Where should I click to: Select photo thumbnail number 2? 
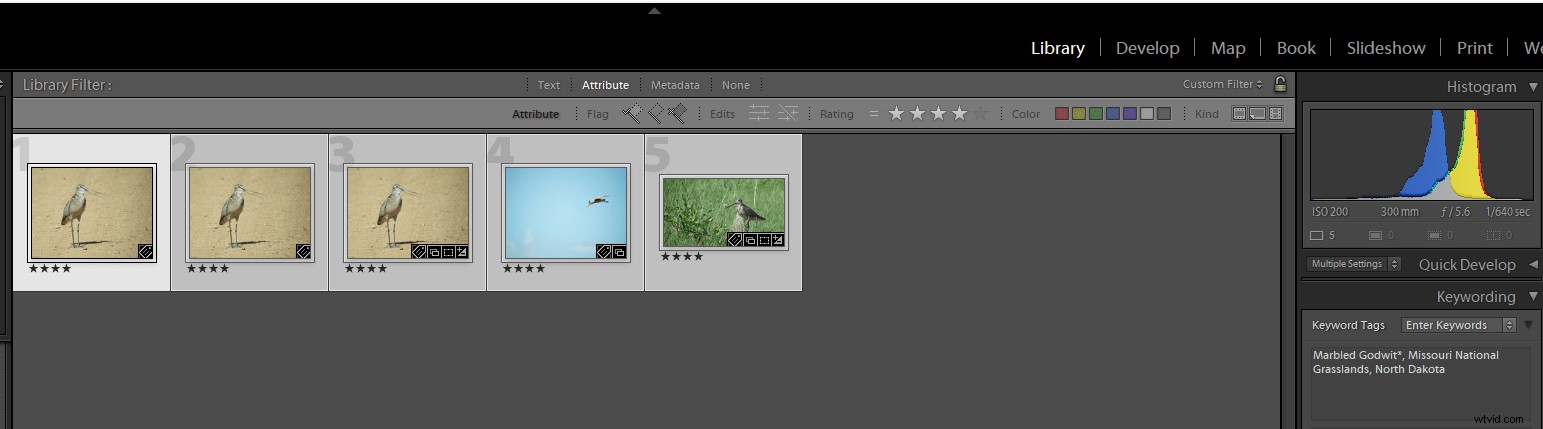pyautogui.click(x=250, y=213)
